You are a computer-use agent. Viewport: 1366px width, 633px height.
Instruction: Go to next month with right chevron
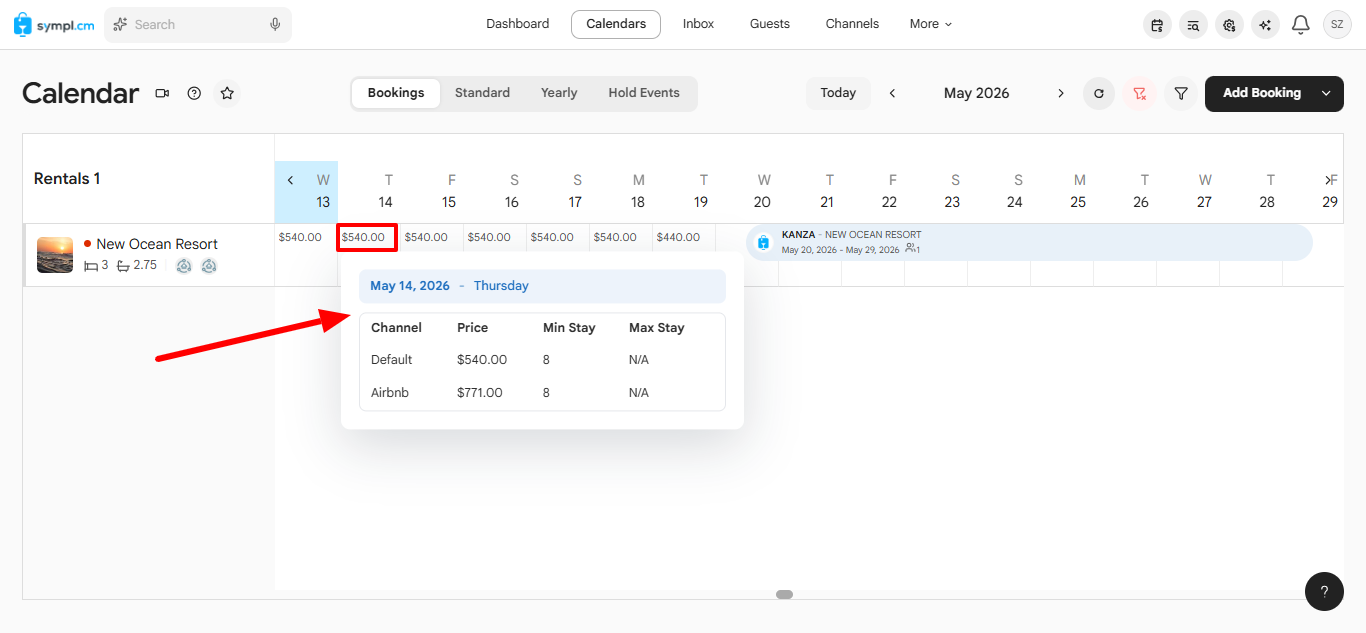1061,93
